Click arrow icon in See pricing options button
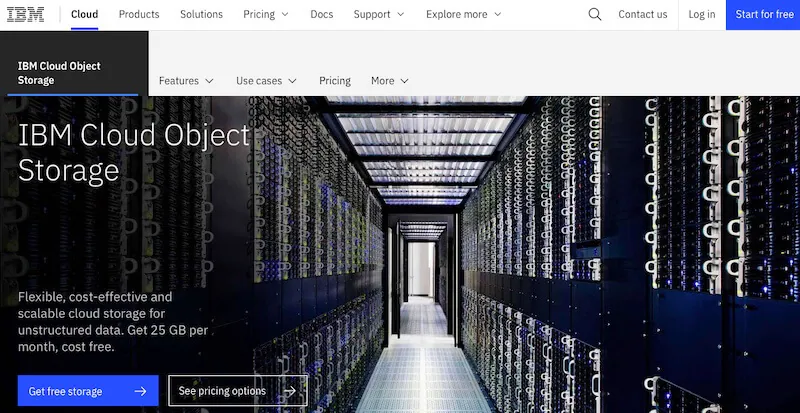The width and height of the screenshot is (800, 413). point(290,392)
